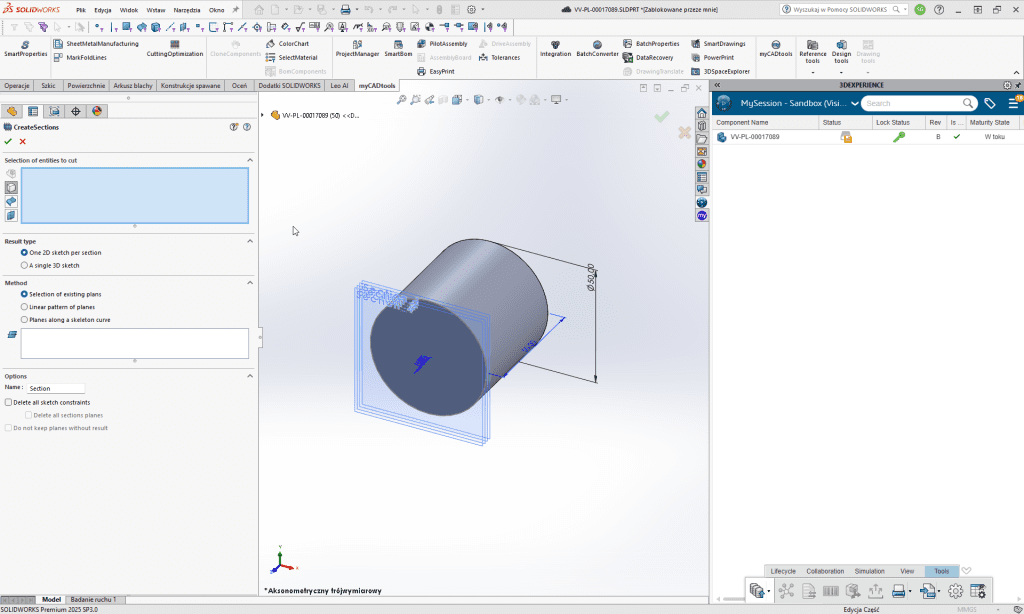
Task: Open CuttingOptimization tool
Action: pos(174,48)
